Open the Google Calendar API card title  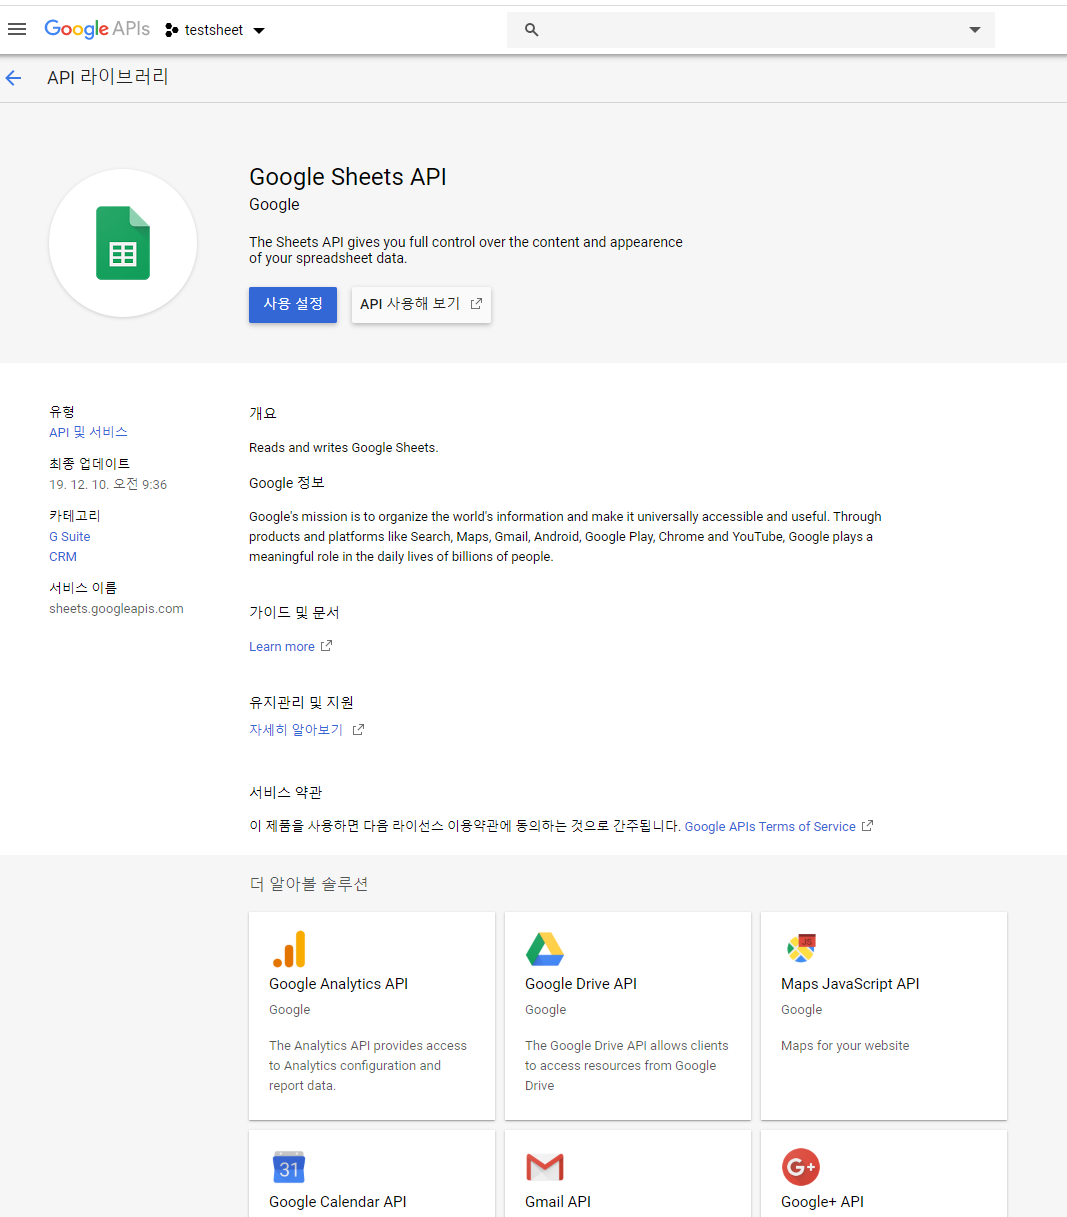coord(338,1202)
